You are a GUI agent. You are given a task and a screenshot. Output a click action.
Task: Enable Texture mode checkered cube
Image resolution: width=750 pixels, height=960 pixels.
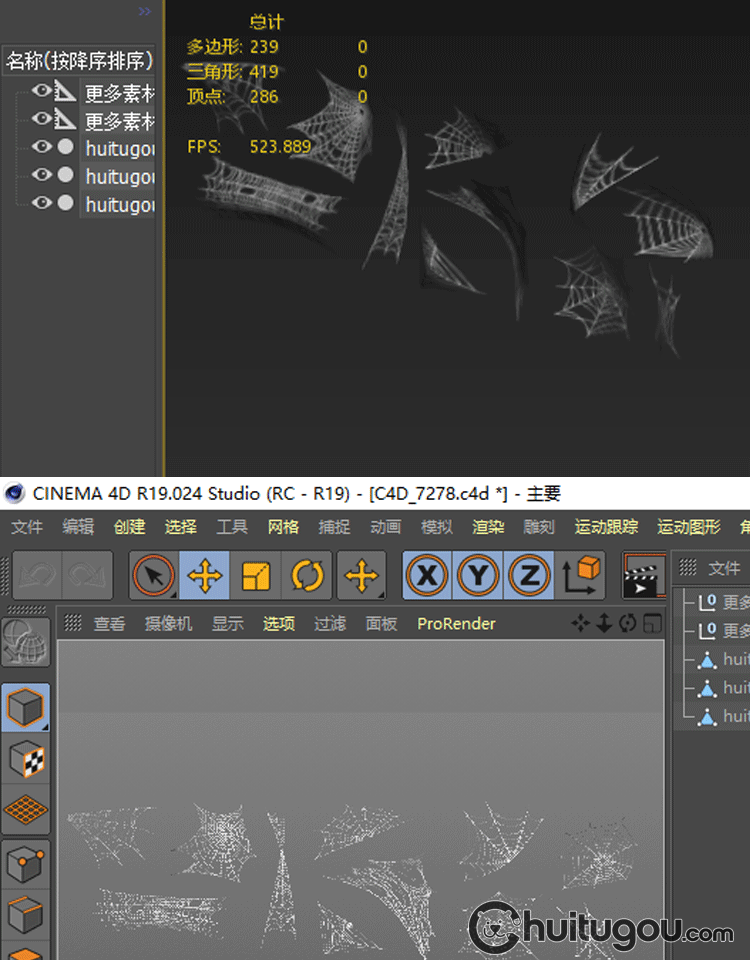(26, 760)
